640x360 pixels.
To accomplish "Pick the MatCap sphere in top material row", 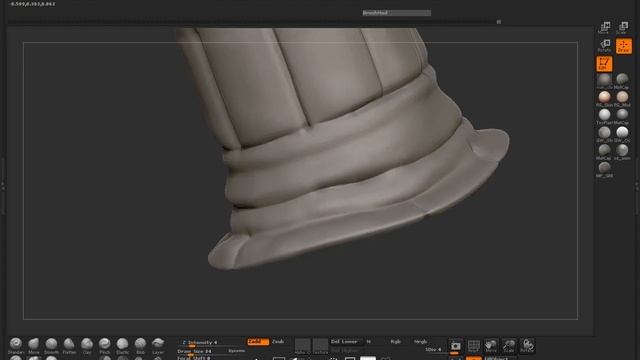I will [622, 81].
